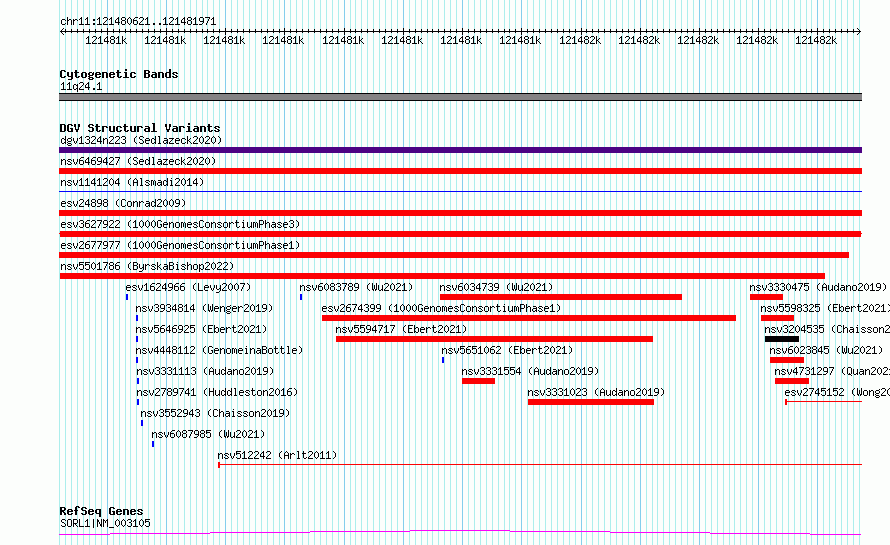The height and width of the screenshot is (545, 890).
Task: Click nsv2789741 (Huddleston2016) label
Action: 217,392
